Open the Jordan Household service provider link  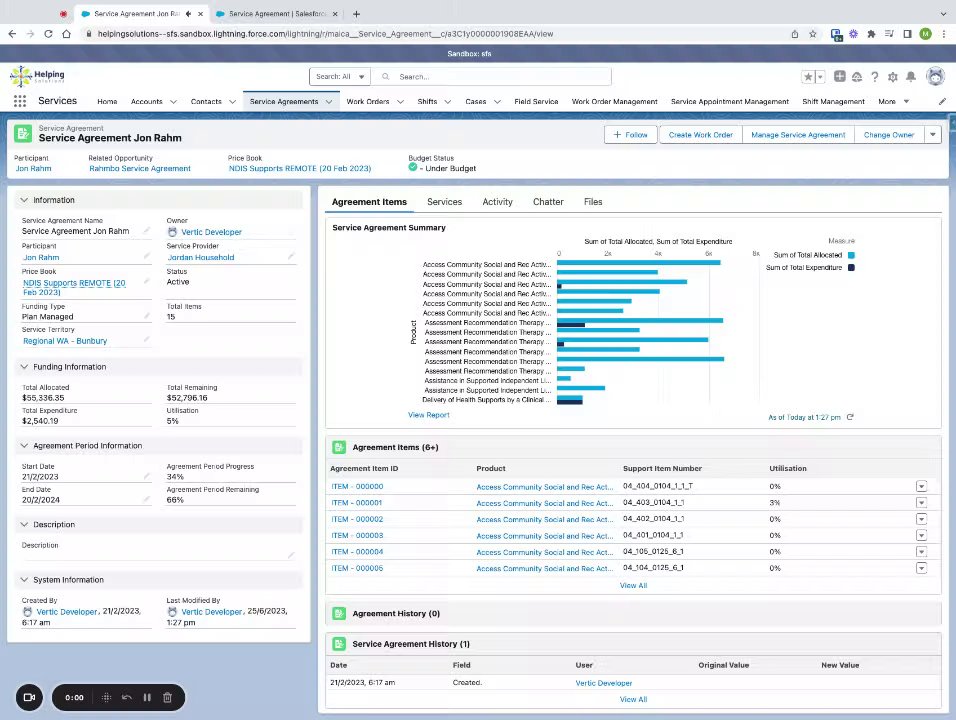[201, 257]
